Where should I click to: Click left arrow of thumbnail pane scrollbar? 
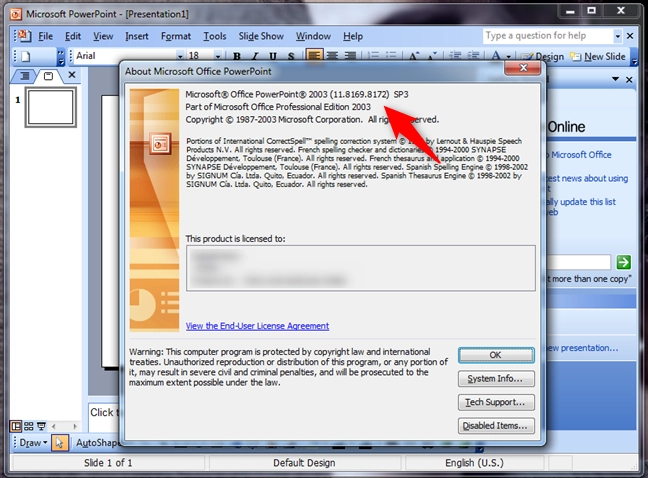click(54, 426)
